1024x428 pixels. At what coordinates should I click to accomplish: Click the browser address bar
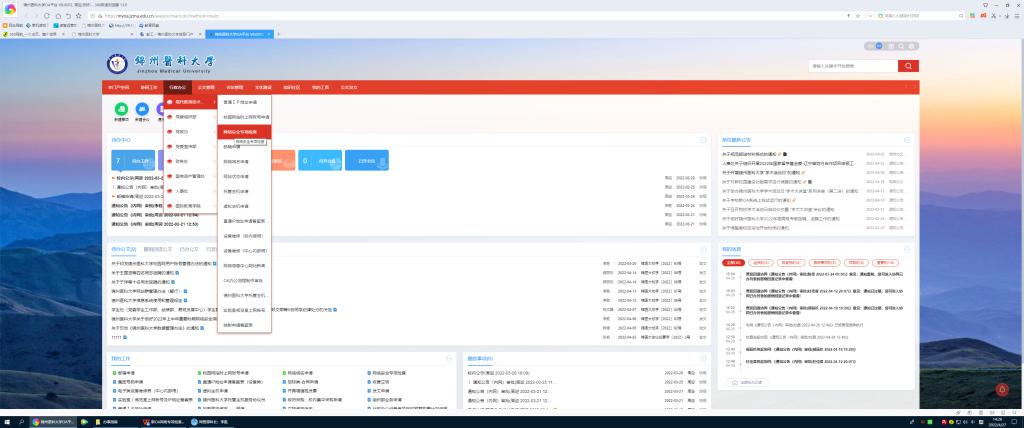coord(470,16)
